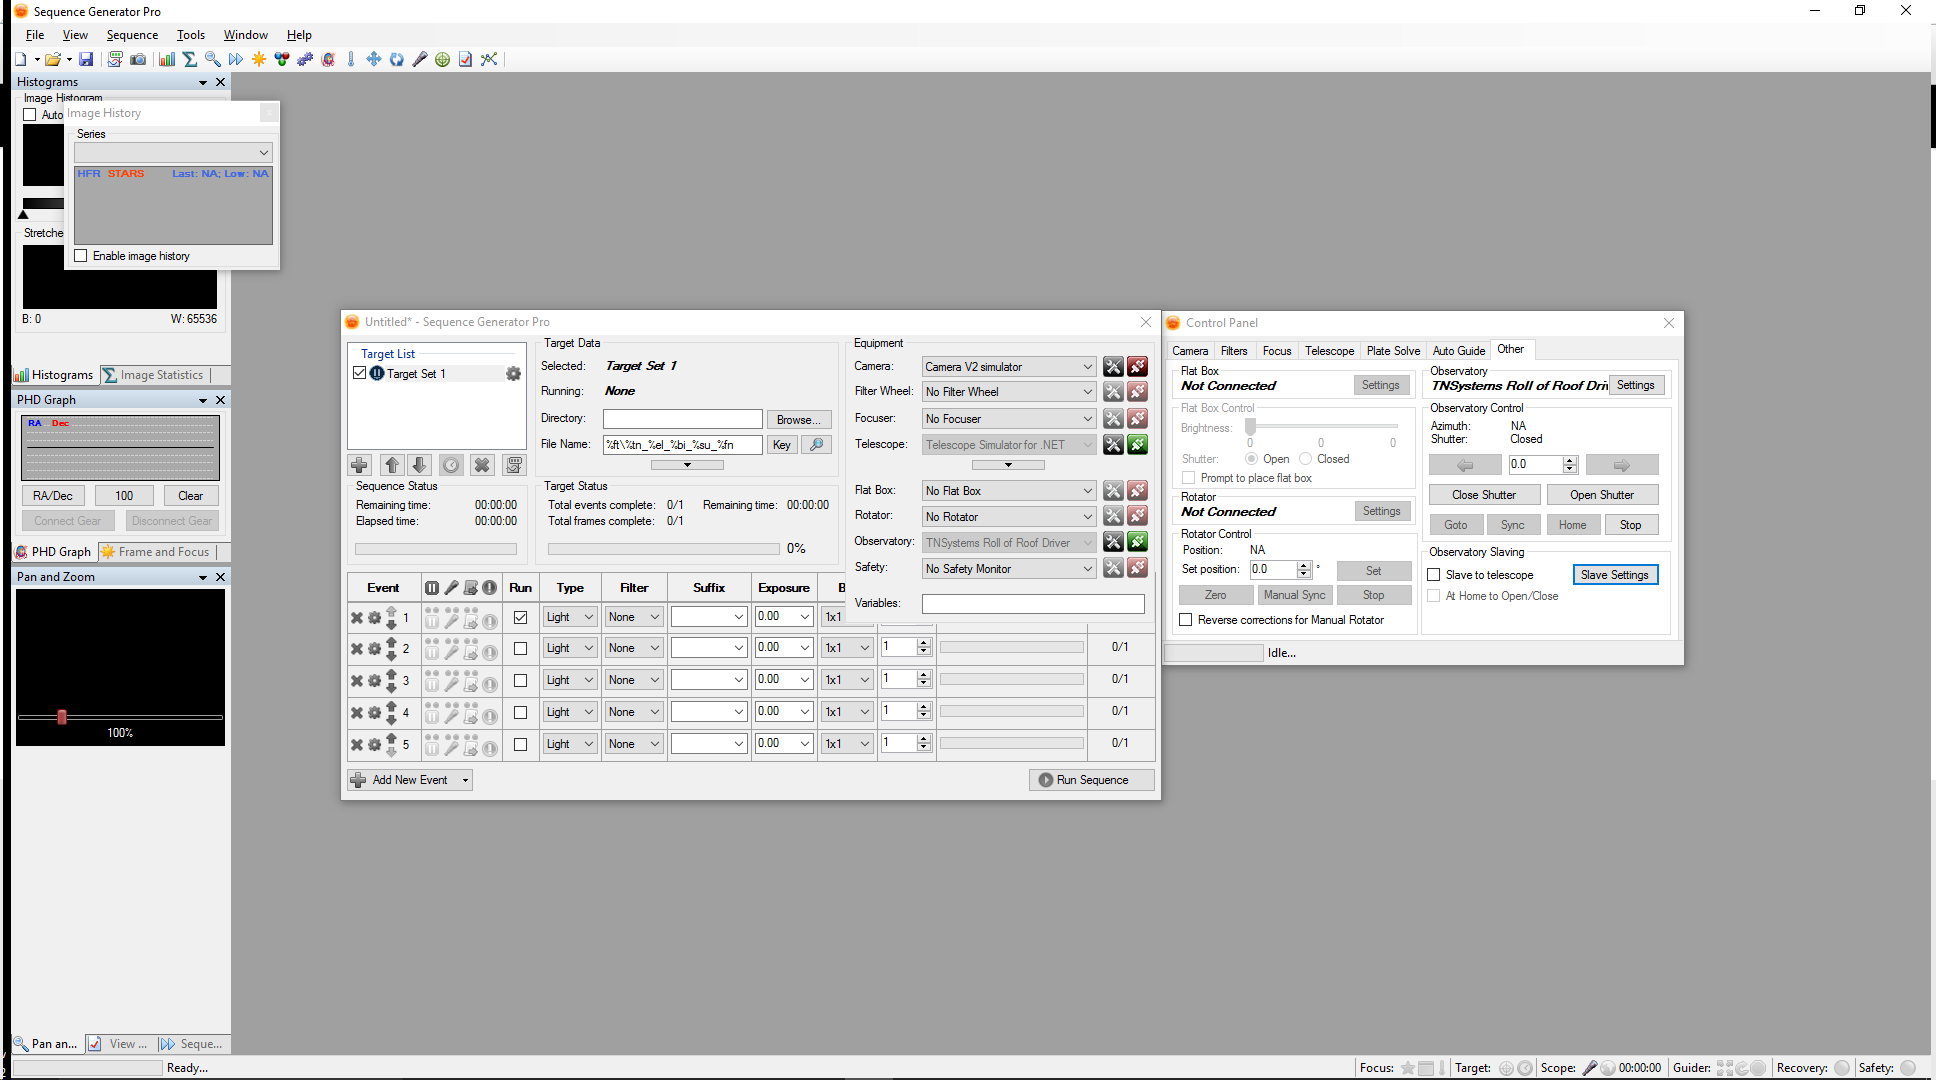Viewport: 1936px width, 1080px height.
Task: Check Slave to telescope option
Action: pos(1434,575)
